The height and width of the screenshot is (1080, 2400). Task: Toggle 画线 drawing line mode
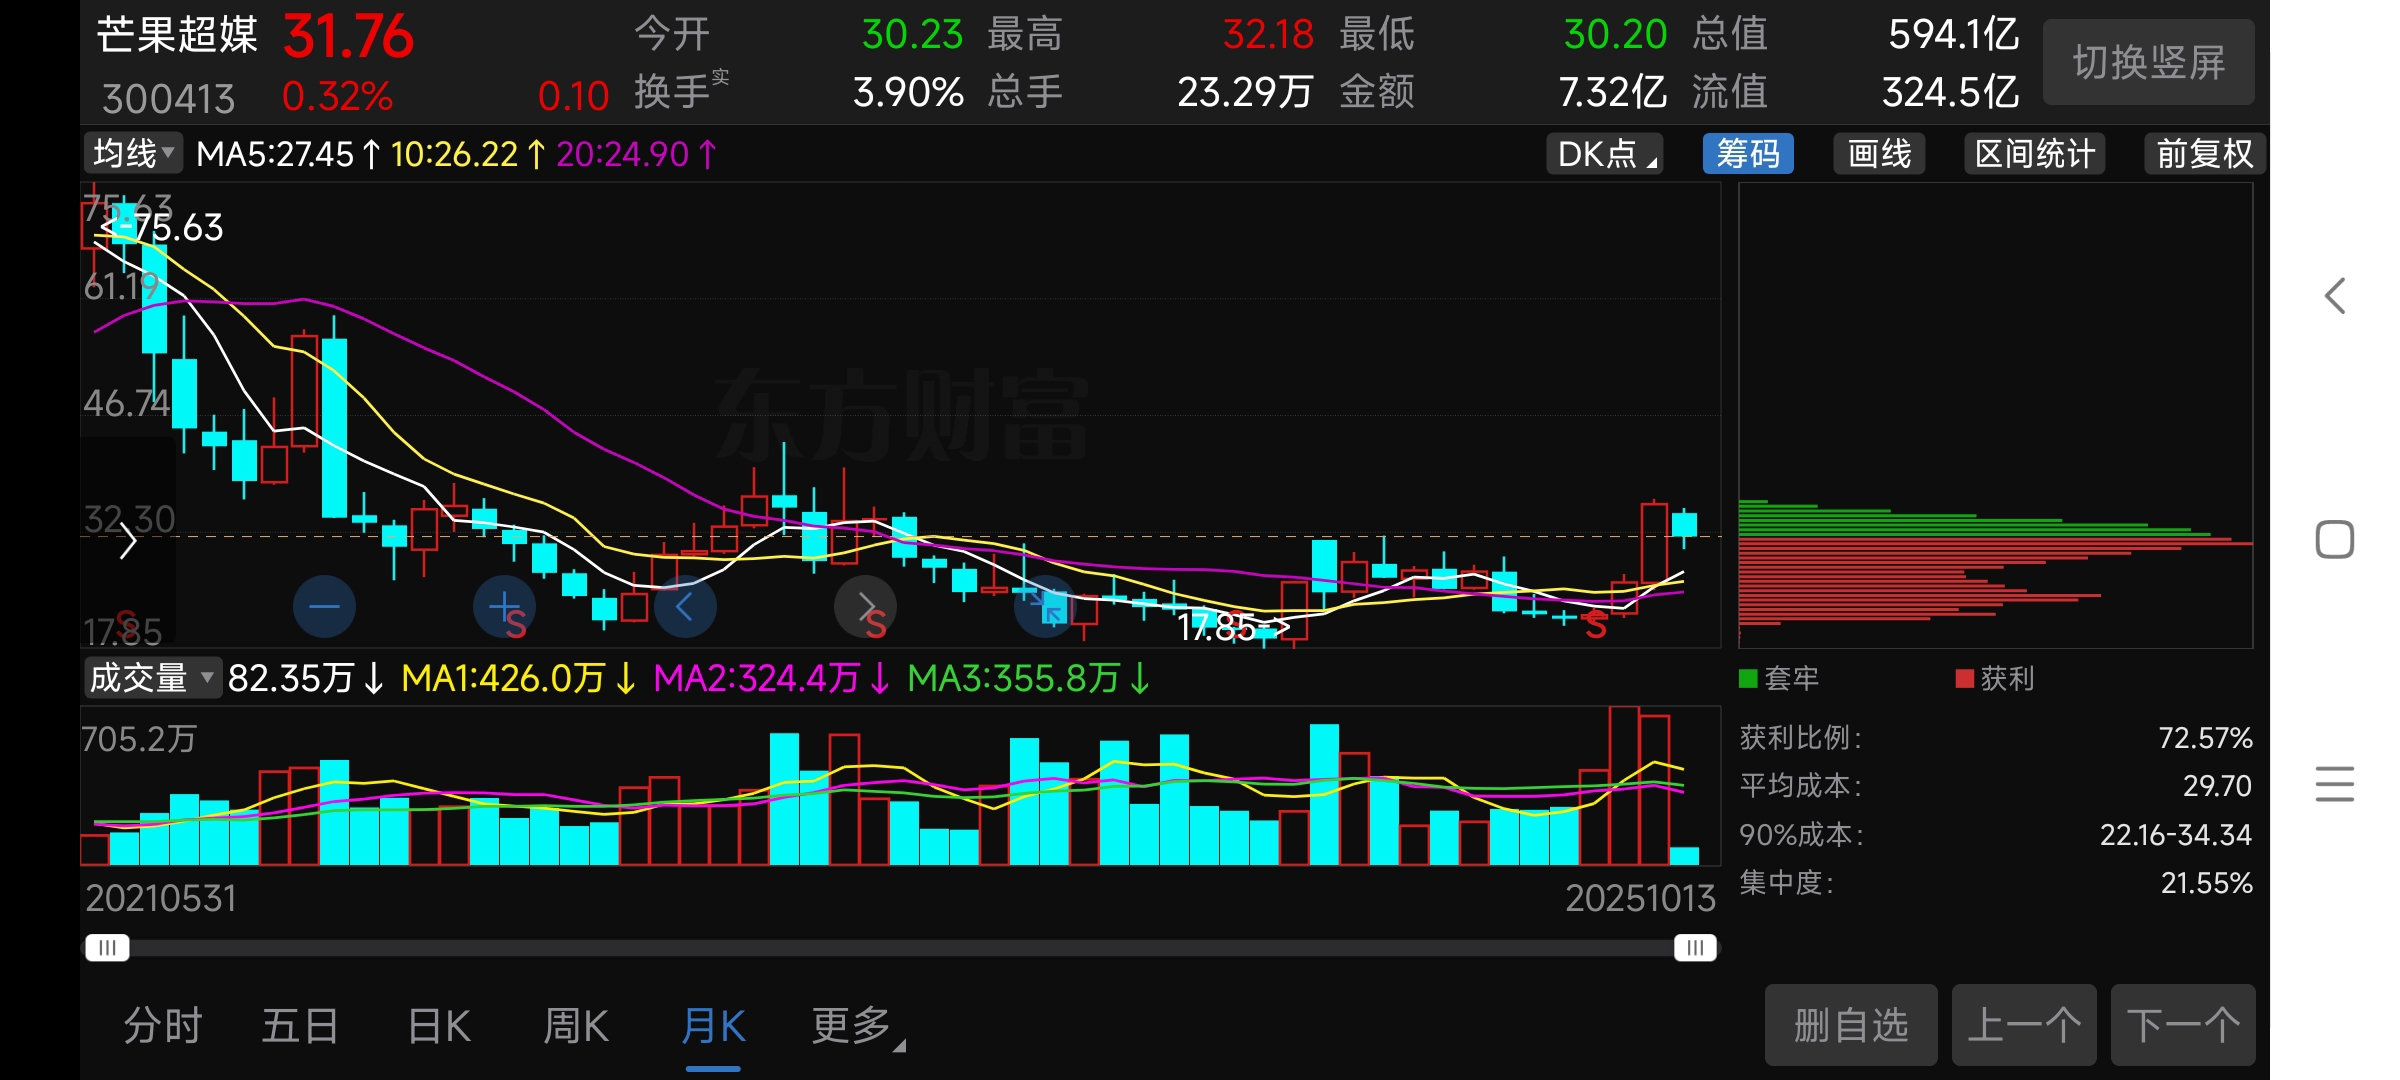click(1879, 154)
